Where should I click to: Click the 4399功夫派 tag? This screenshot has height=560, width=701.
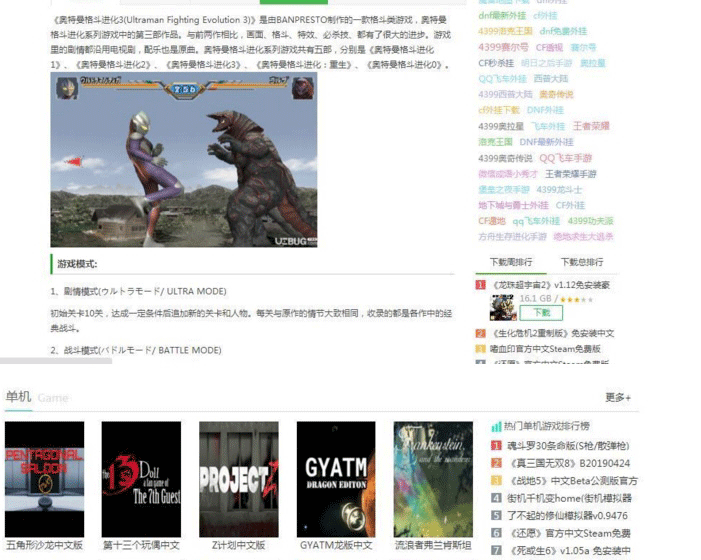click(591, 221)
